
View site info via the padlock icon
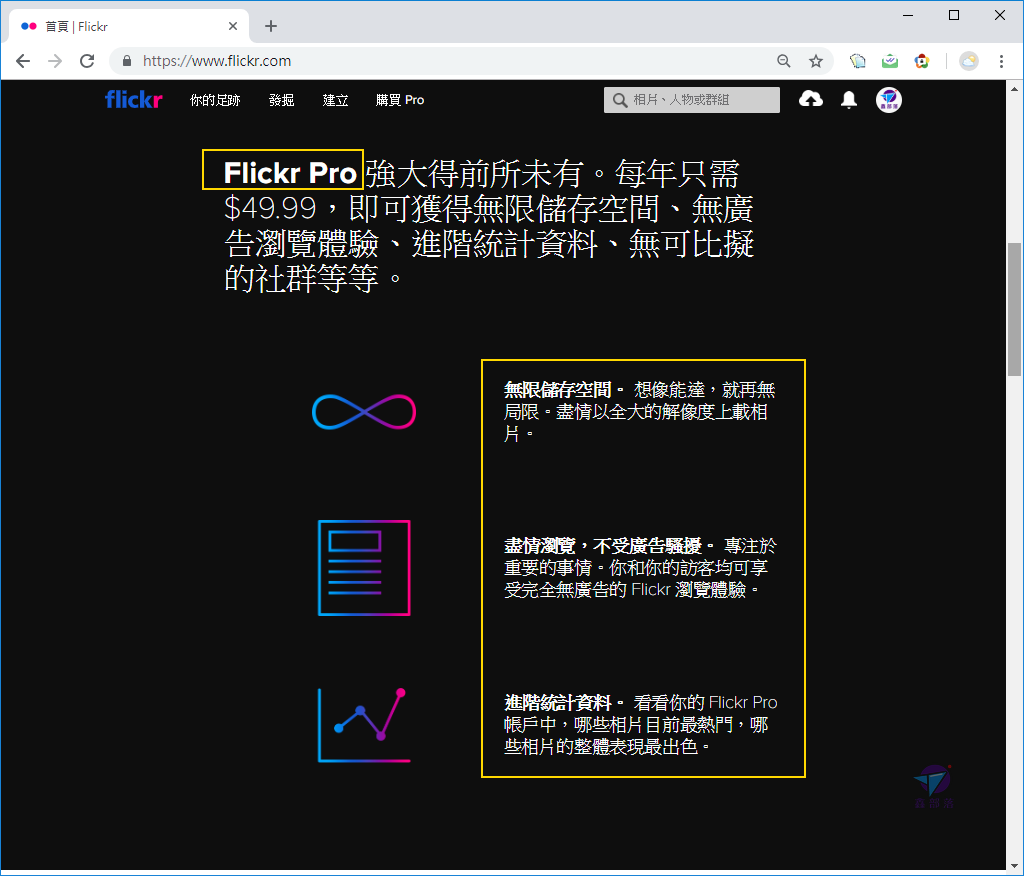tap(127, 61)
